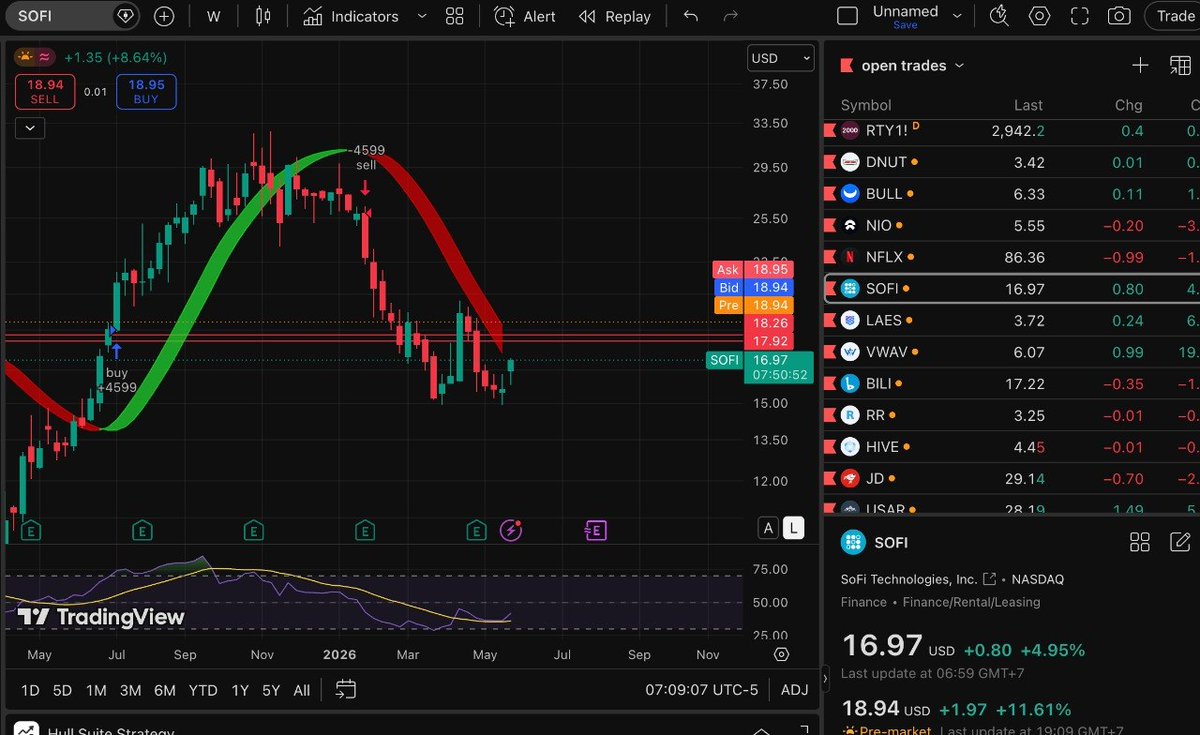Click the lightning dividend event marker

tap(512, 530)
